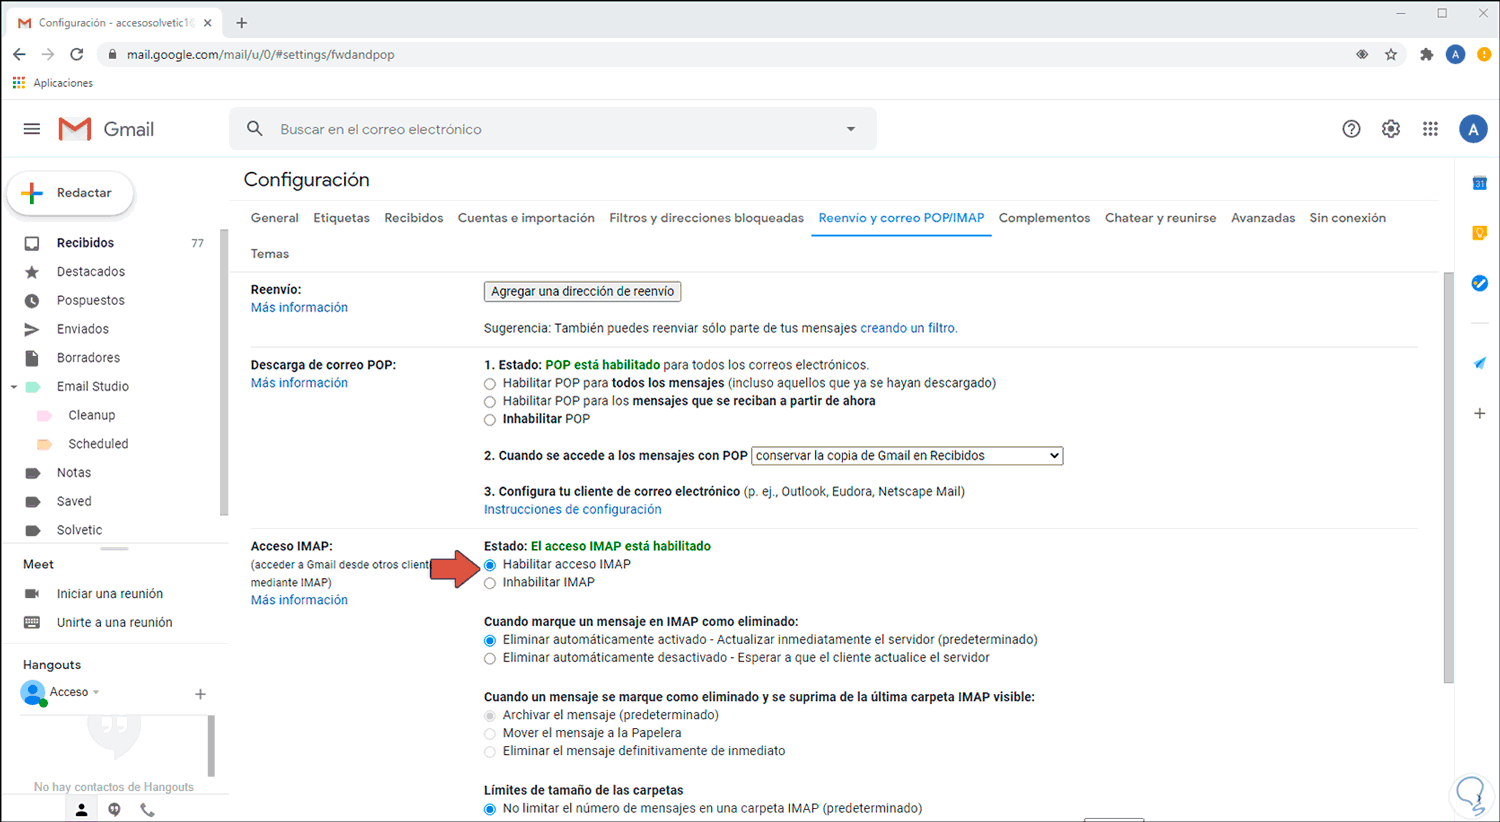This screenshot has height=822, width=1500.
Task: Bookmark this page with the star icon
Action: point(1391,55)
